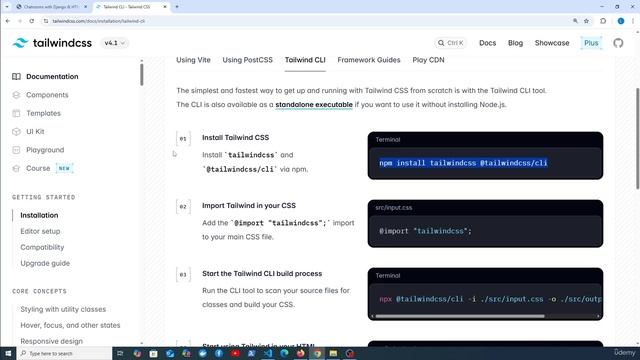Viewport: 640px width, 360px height.
Task: Switch to the Using Vite tab
Action: click(193, 60)
